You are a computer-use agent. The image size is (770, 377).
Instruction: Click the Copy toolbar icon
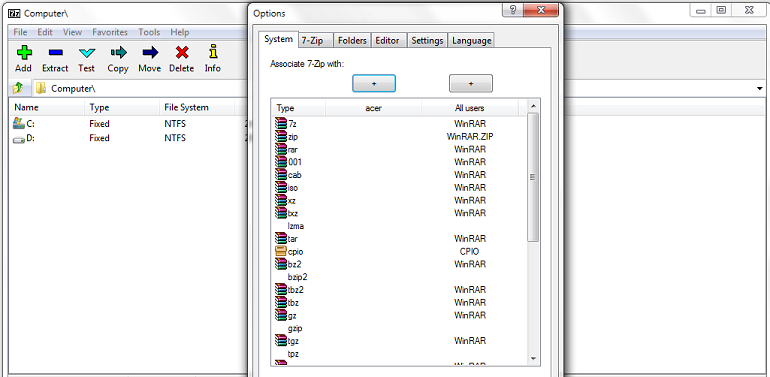tap(118, 53)
